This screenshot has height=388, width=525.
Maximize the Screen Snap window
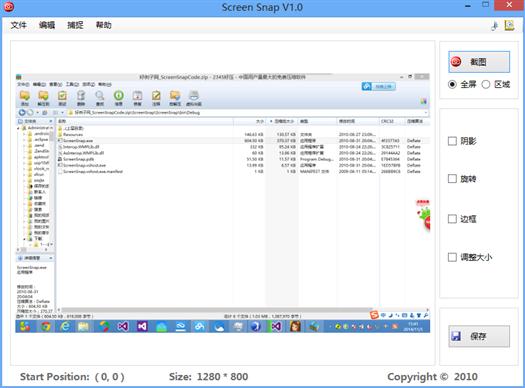click(x=485, y=5)
